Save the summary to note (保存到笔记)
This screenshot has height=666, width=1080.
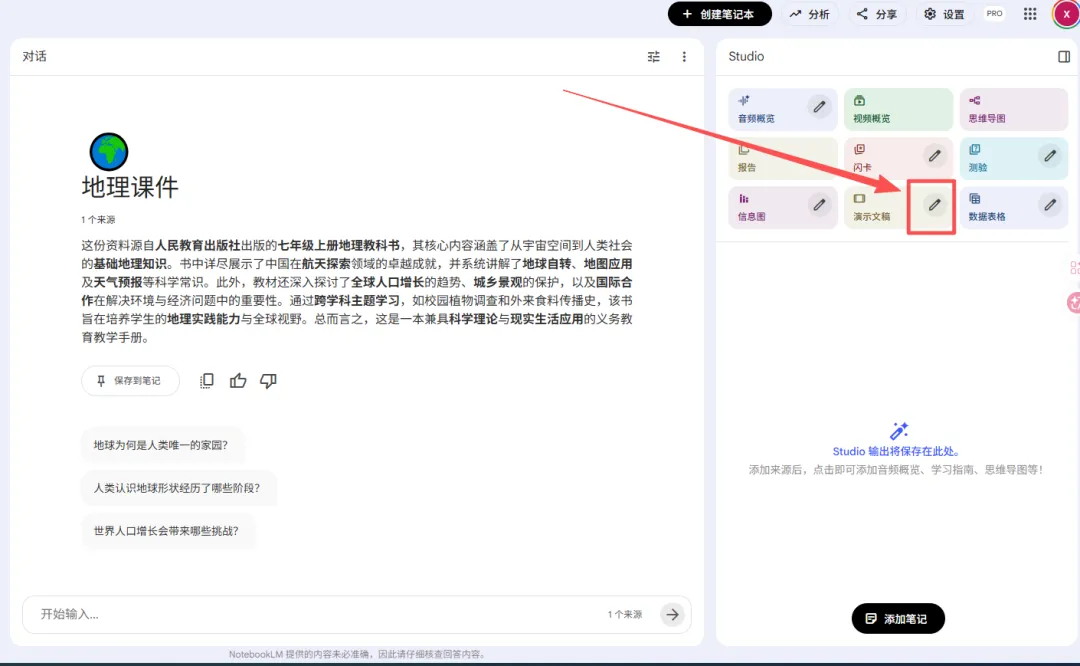coord(130,381)
